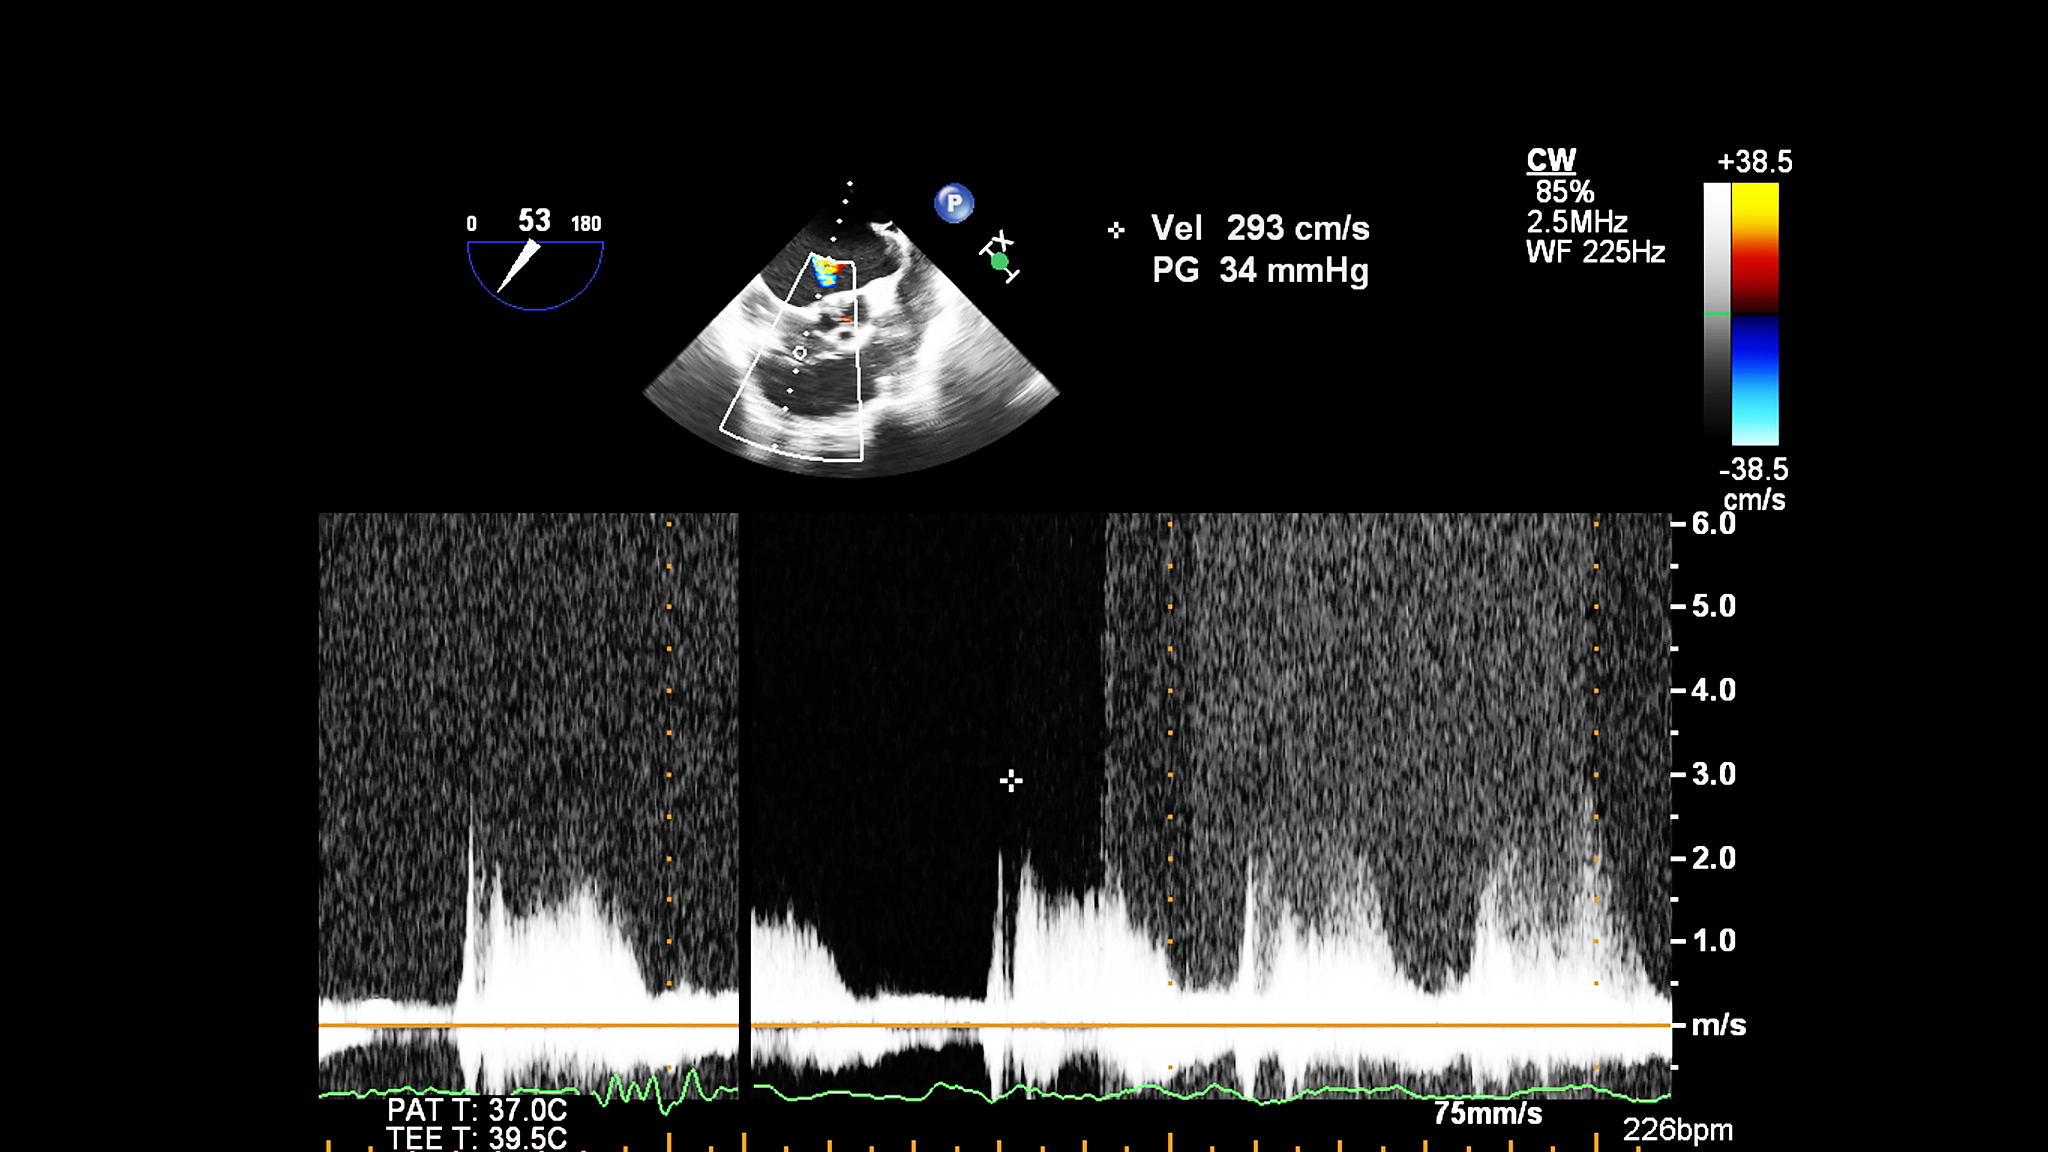Click the PG 34 mmHg measurement result
The height and width of the screenshot is (1152, 2048).
coord(1260,270)
